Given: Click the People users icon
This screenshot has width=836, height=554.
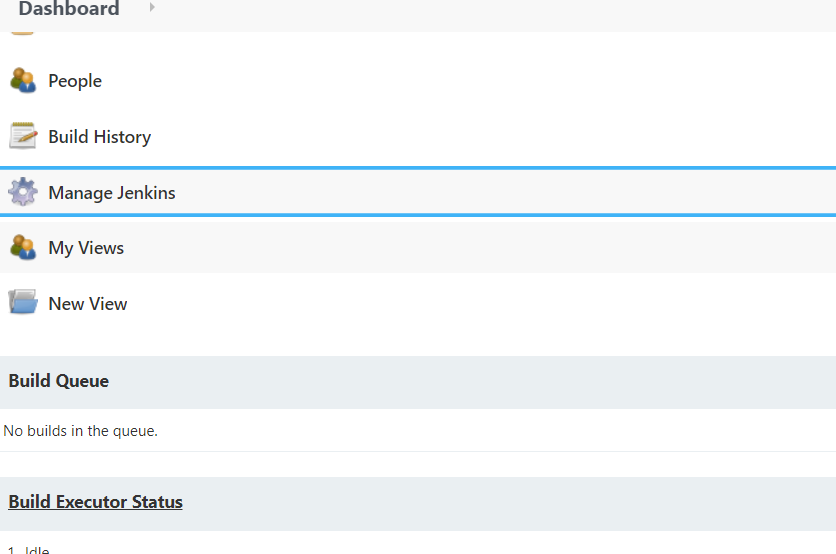Looking at the screenshot, I should [x=23, y=81].
